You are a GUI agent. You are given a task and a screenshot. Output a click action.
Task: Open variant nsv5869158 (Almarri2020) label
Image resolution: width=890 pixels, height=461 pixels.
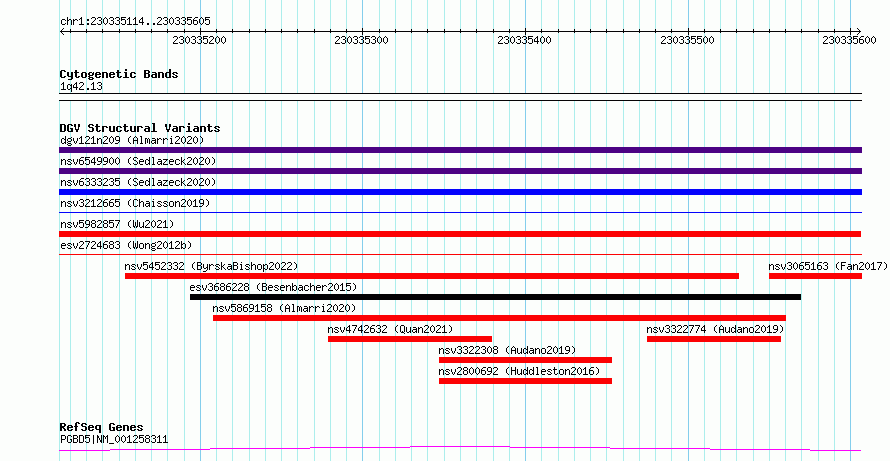pos(284,308)
